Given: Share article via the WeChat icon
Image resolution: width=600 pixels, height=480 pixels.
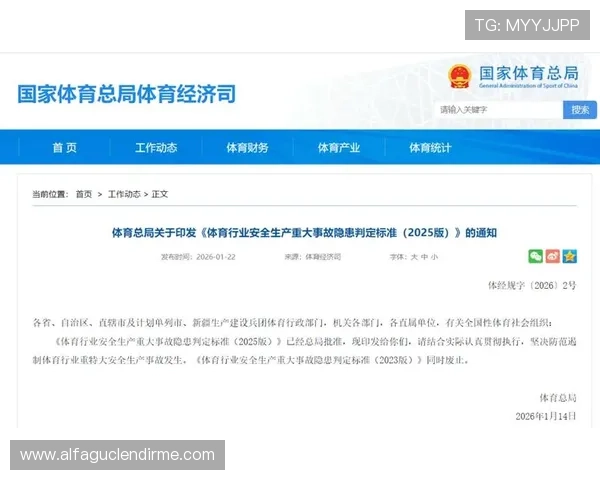Looking at the screenshot, I should coord(535,256).
